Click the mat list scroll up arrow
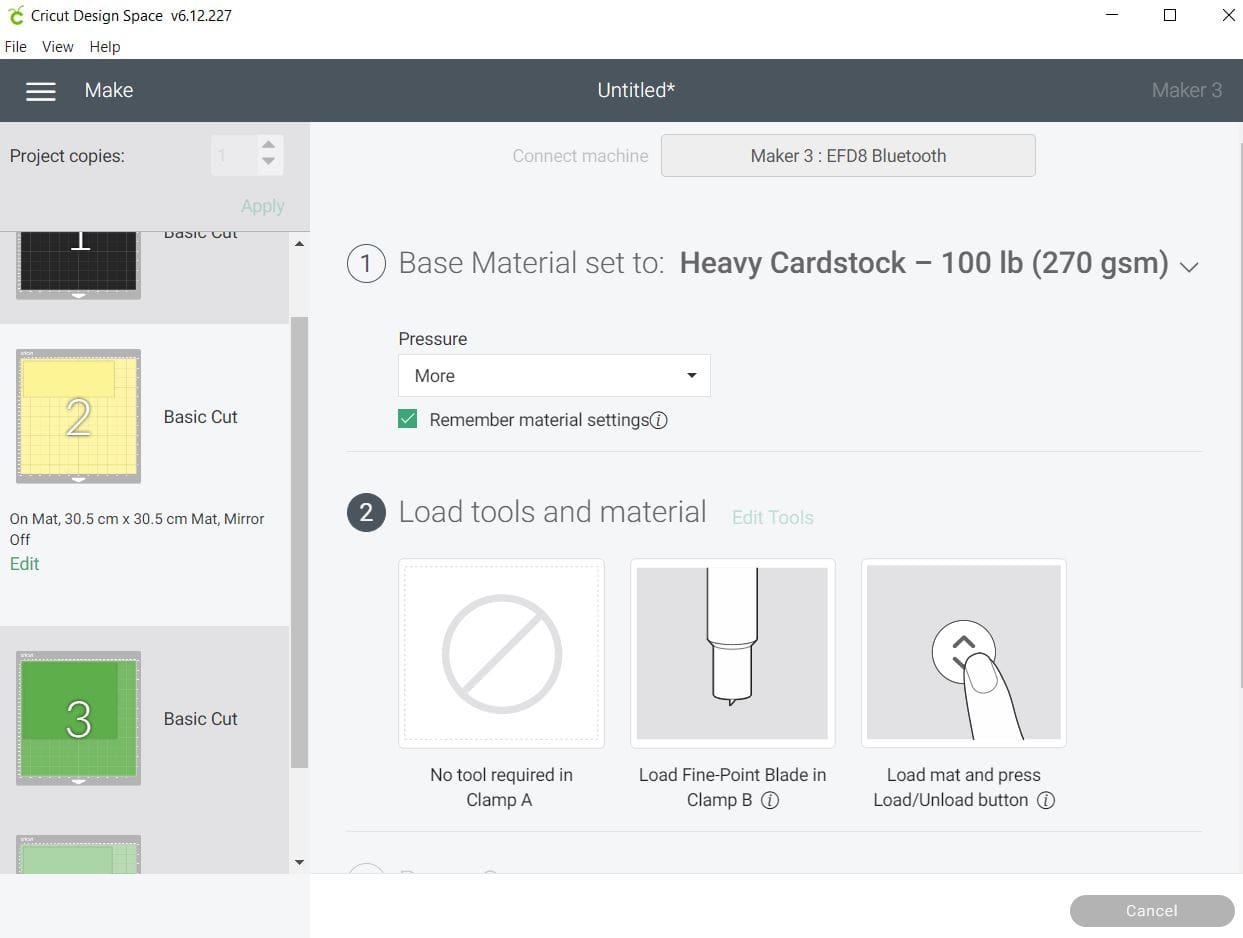The width and height of the screenshot is (1243, 938). (x=299, y=244)
